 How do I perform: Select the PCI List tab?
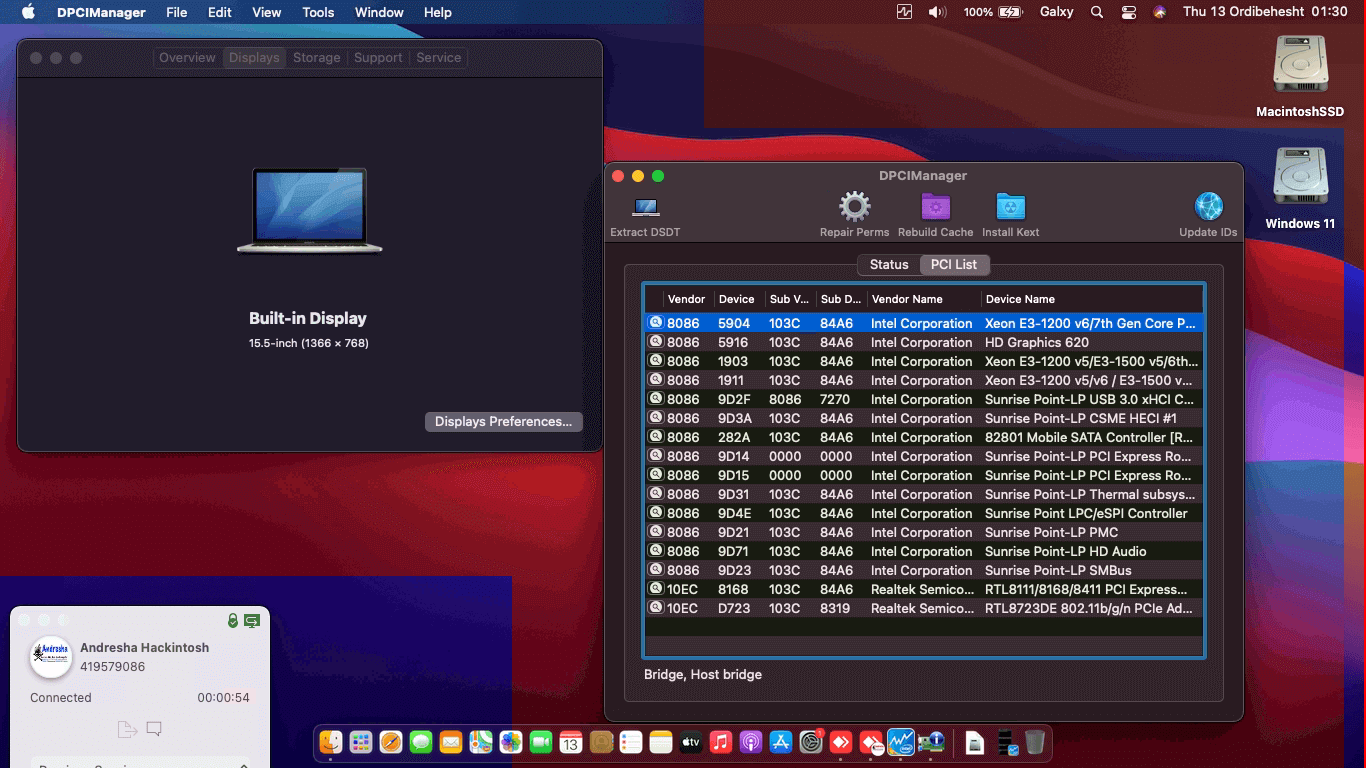tap(954, 265)
